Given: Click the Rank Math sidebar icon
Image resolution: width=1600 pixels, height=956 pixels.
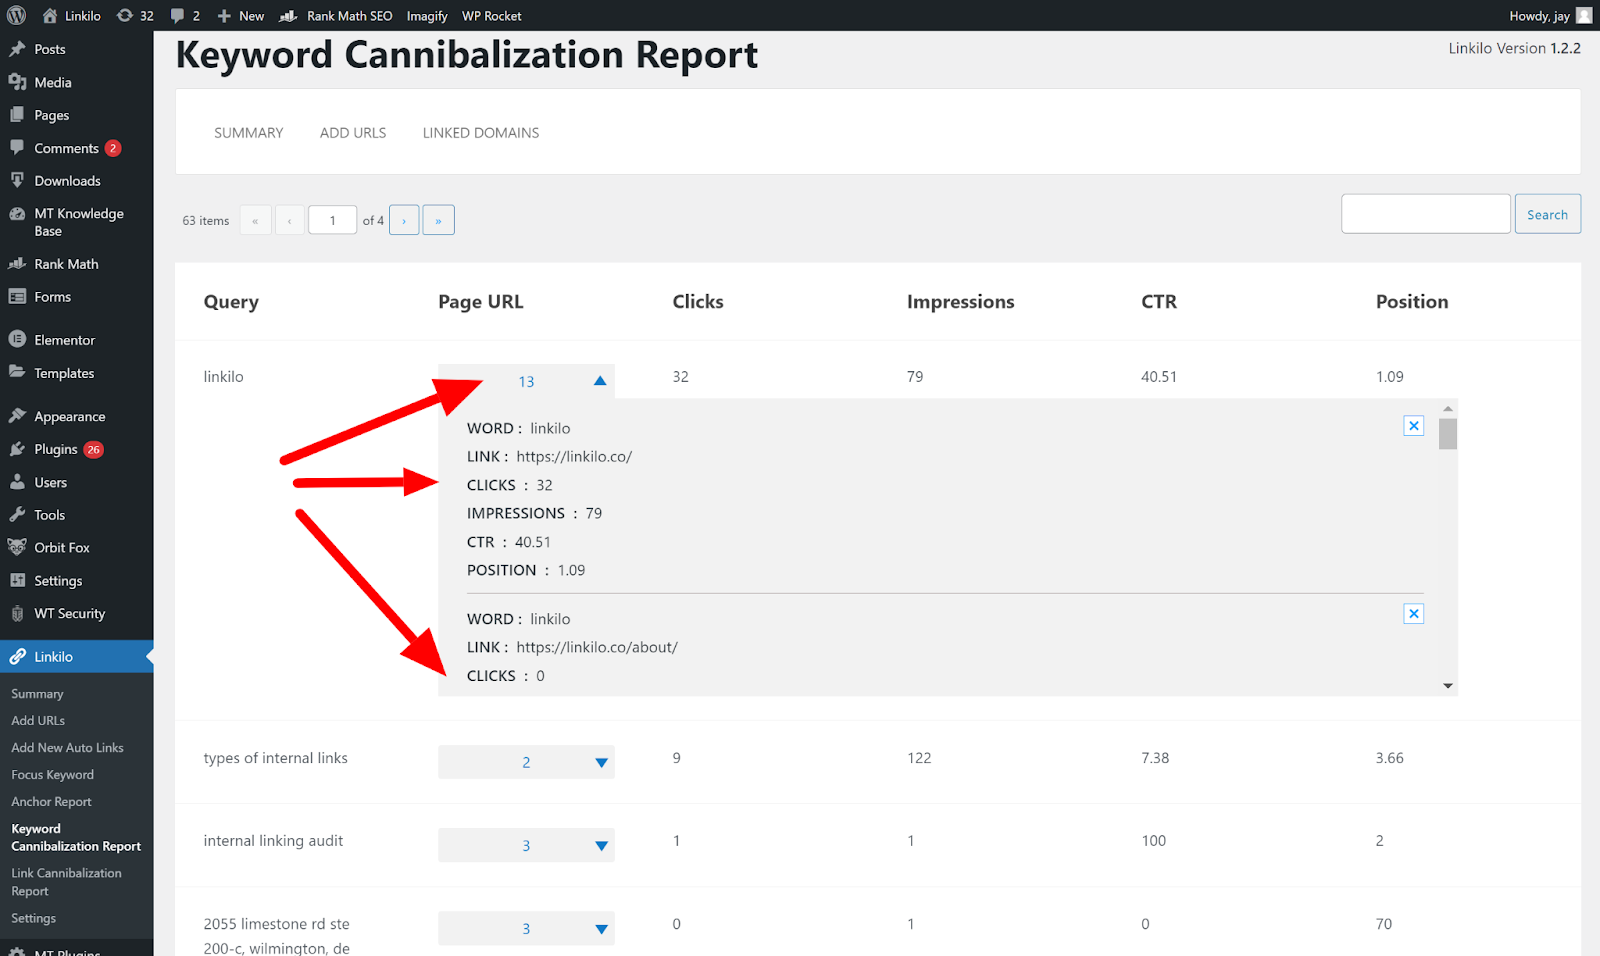Looking at the screenshot, I should tap(17, 264).
